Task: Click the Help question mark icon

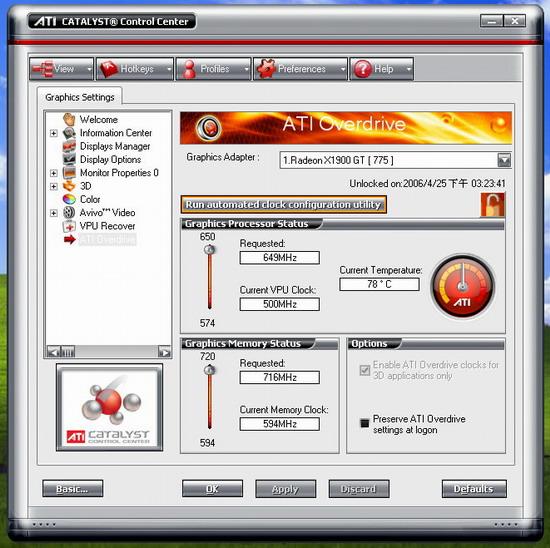Action: click(x=363, y=69)
